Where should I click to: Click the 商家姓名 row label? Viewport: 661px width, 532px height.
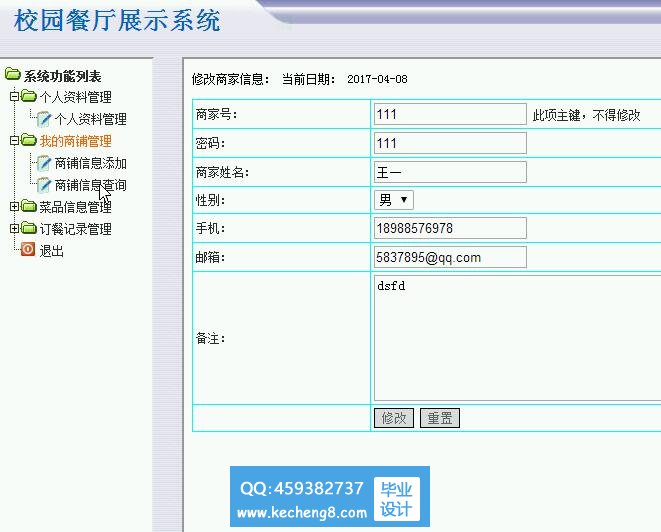coord(223,172)
